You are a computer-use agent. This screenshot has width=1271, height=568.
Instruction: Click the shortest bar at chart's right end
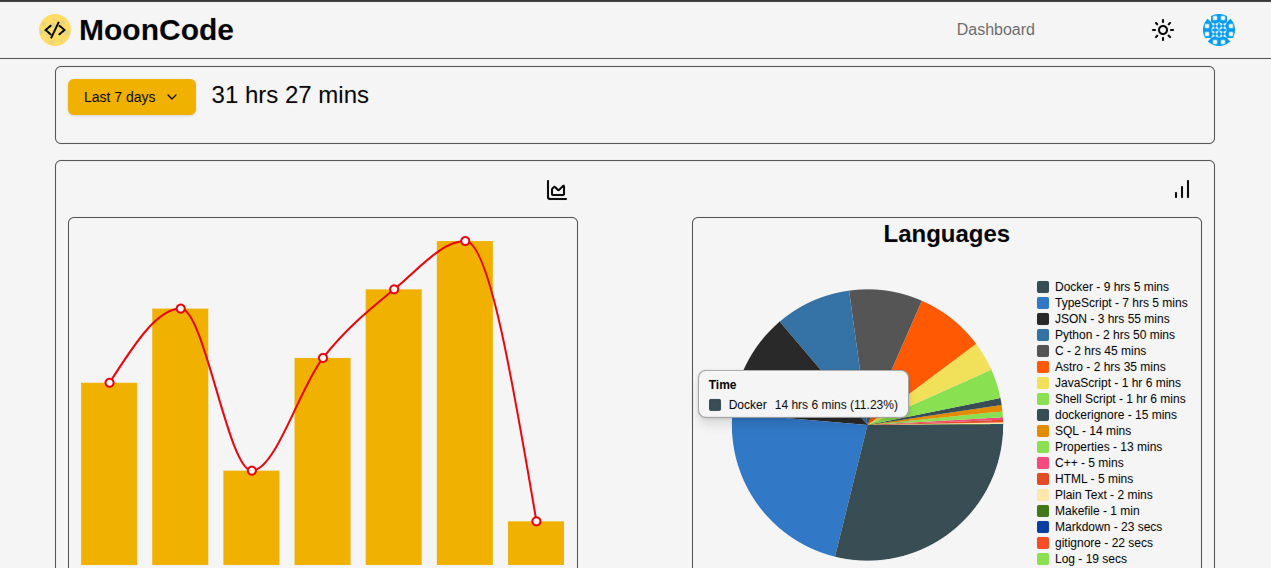pyautogui.click(x=536, y=543)
